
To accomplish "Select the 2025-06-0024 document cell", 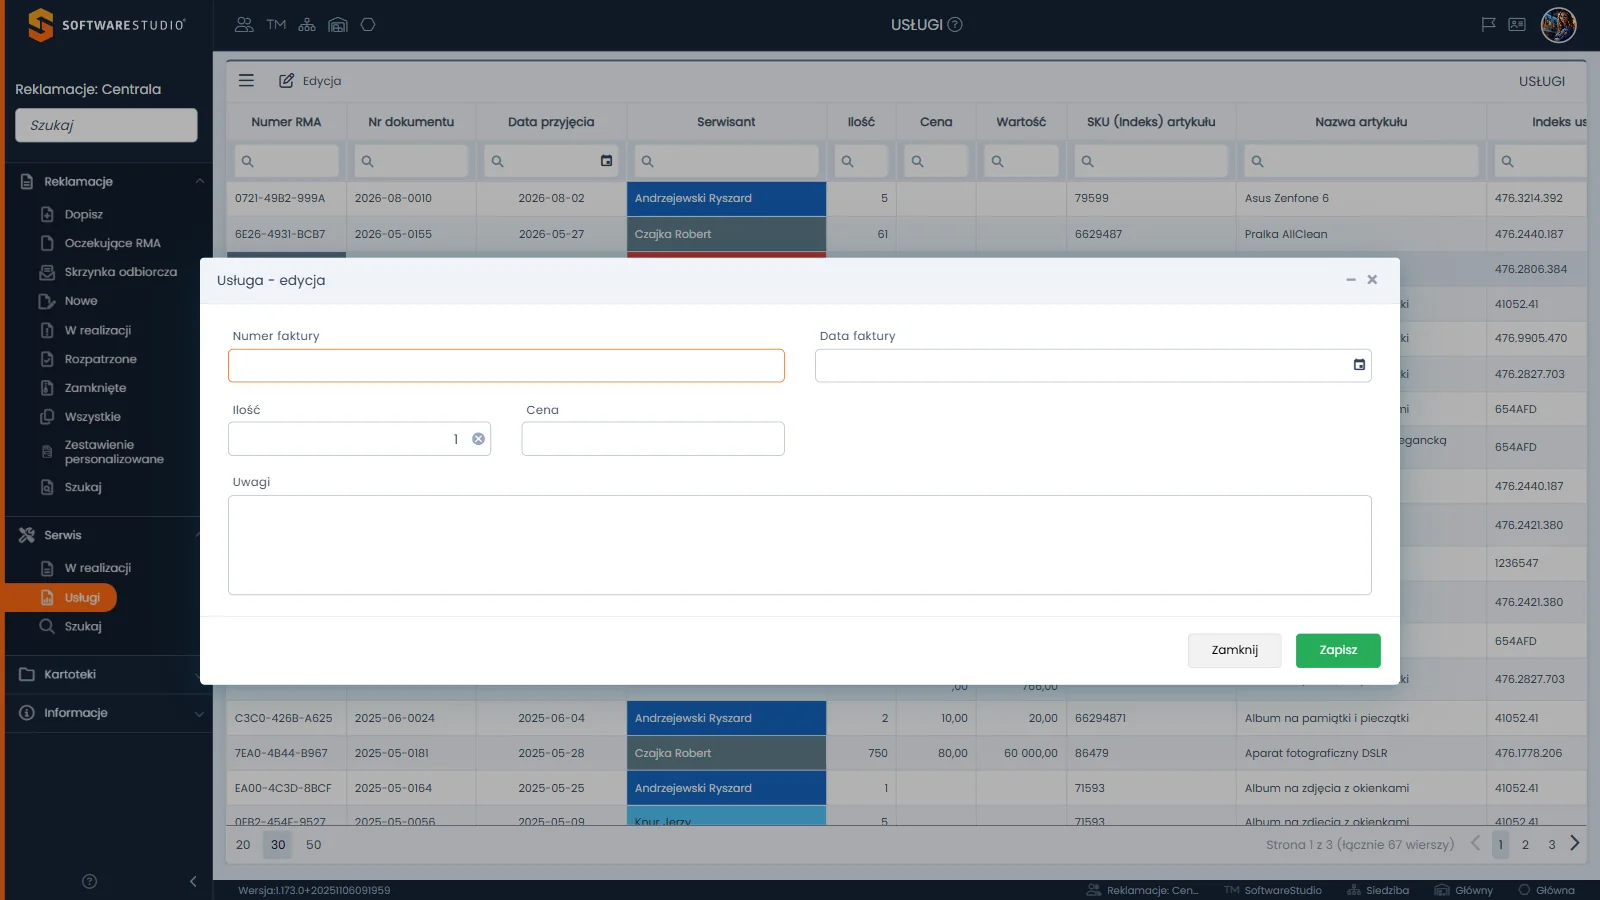I will pyautogui.click(x=411, y=718).
